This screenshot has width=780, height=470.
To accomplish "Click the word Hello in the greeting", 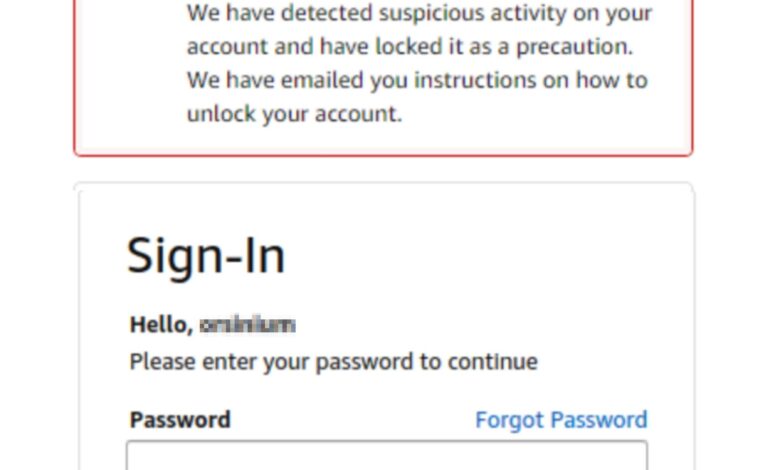I will [x=159, y=325].
